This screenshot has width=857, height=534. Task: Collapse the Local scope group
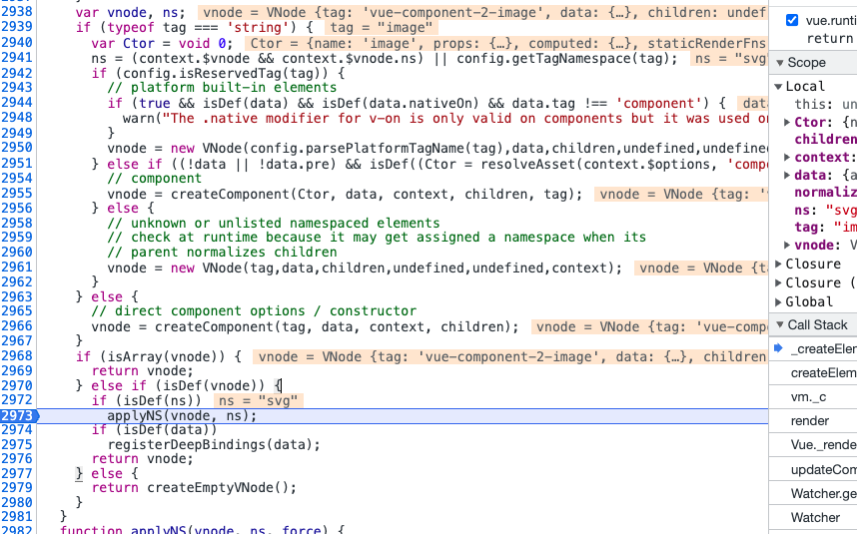pos(778,86)
